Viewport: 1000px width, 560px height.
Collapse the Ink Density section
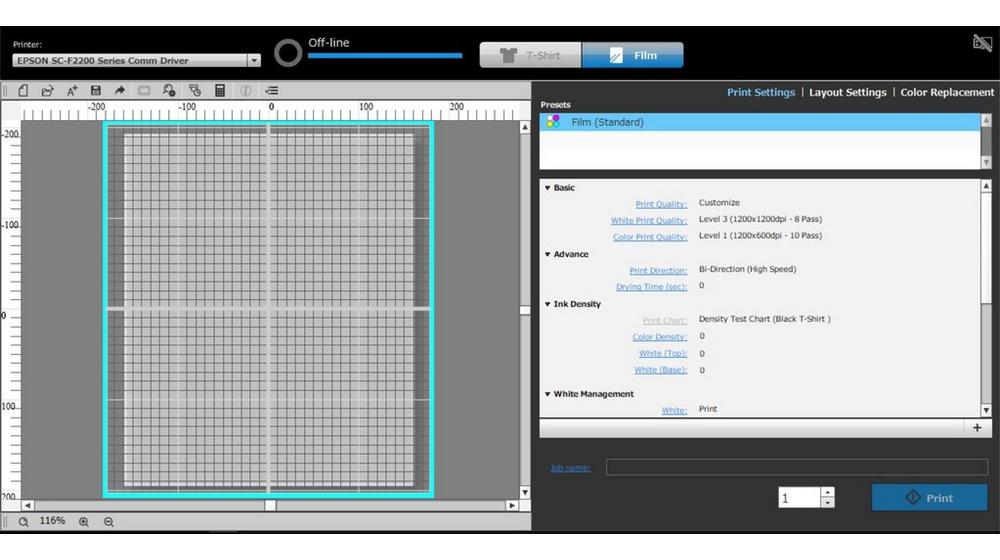click(548, 304)
